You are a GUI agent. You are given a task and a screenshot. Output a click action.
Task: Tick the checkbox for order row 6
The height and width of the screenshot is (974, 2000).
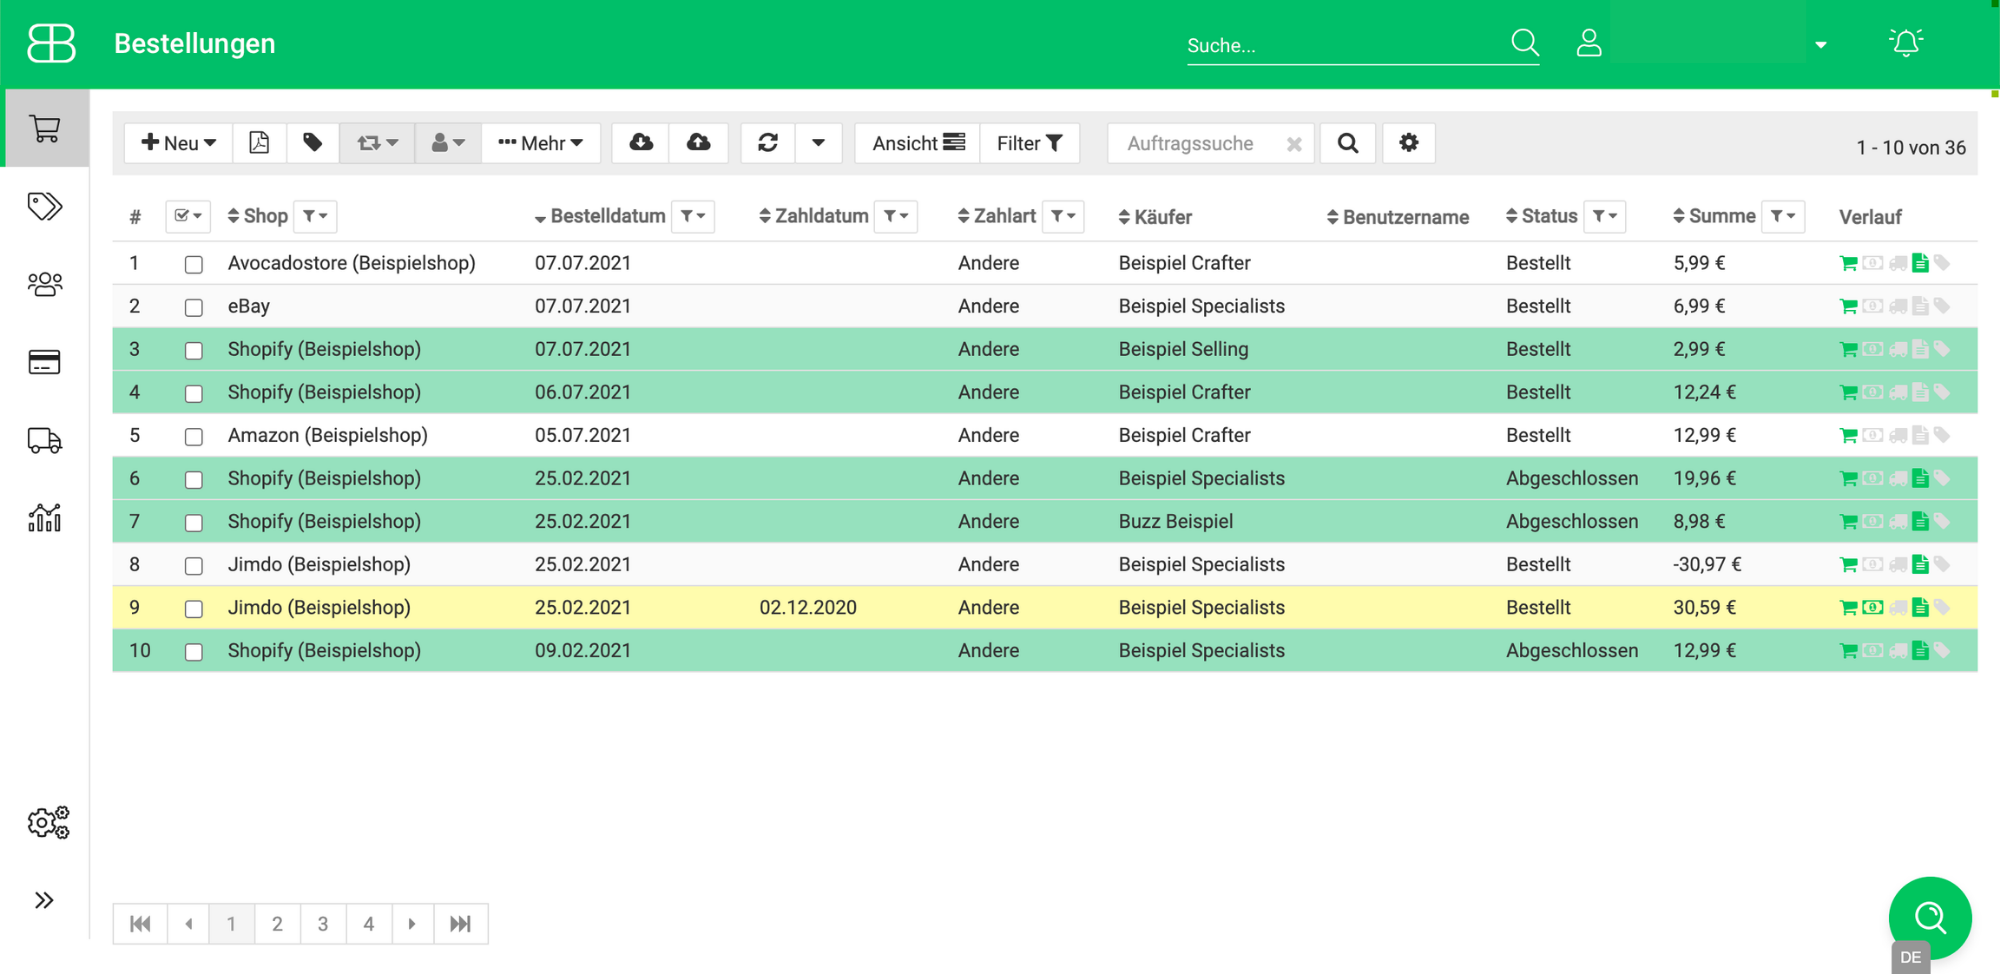tap(194, 479)
